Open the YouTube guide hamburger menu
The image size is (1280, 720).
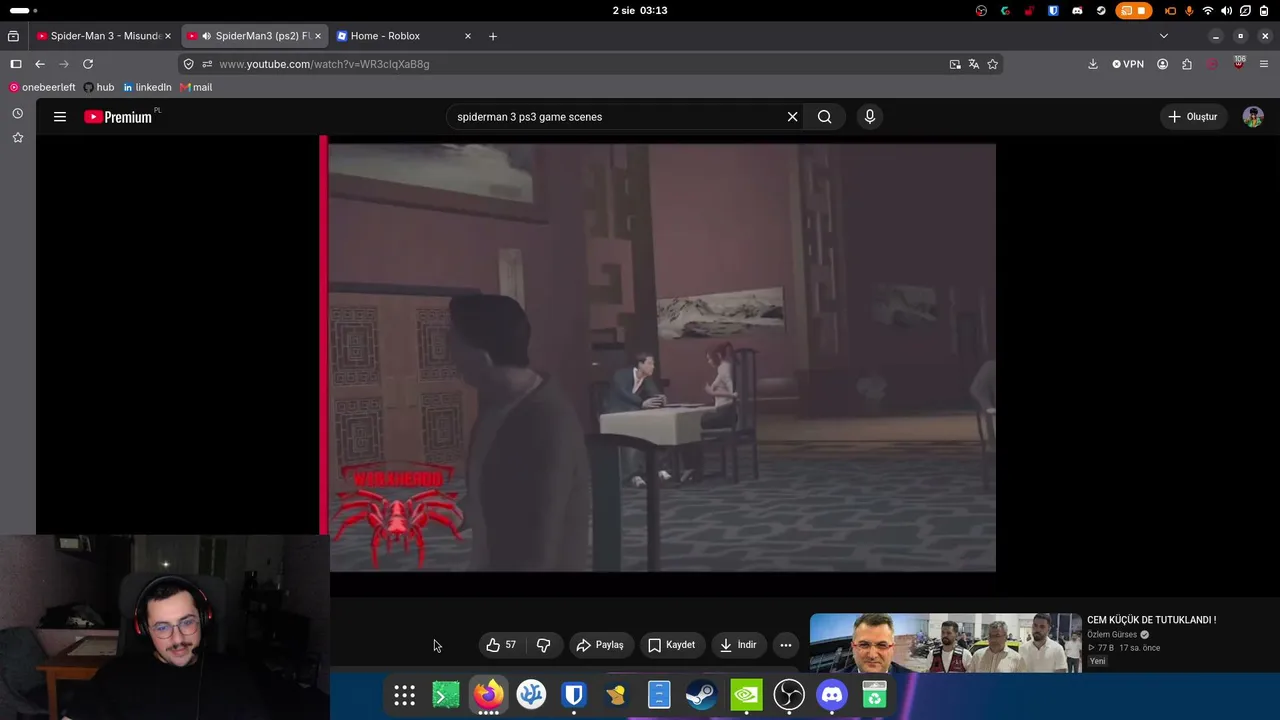(60, 117)
